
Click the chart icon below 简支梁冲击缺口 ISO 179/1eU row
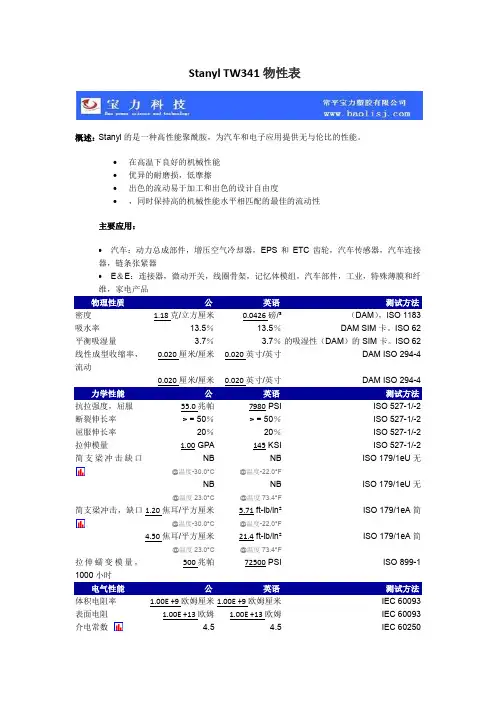[80, 471]
